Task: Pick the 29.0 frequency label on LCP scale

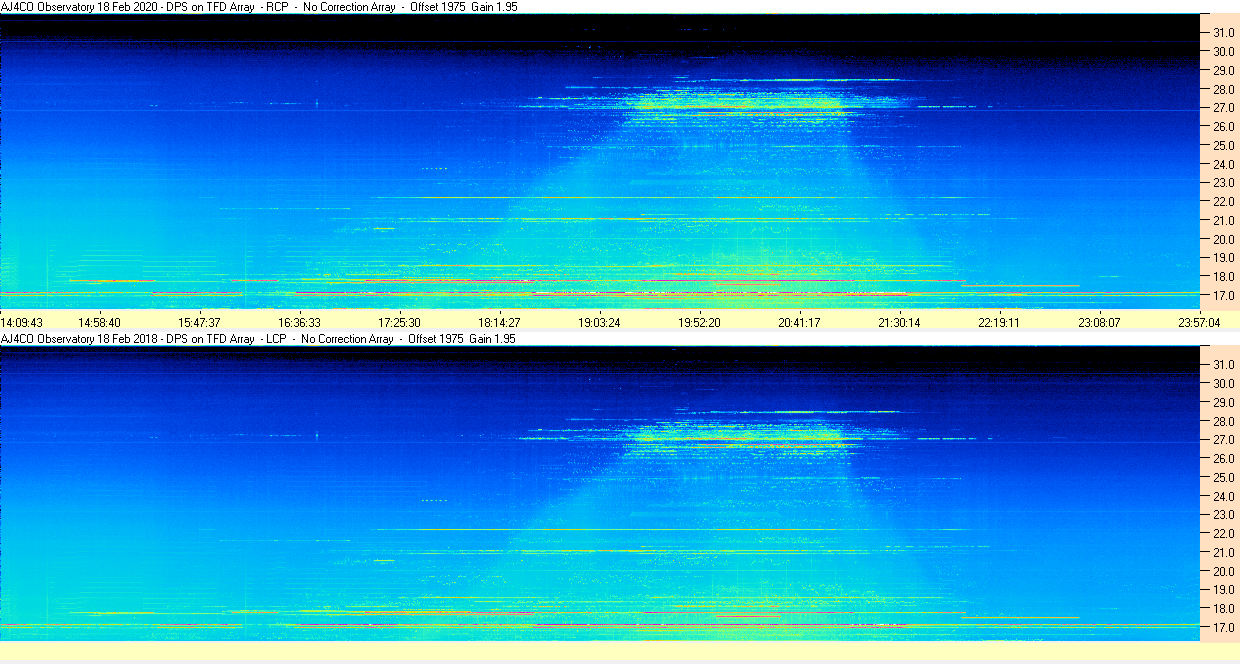Action: (1224, 403)
